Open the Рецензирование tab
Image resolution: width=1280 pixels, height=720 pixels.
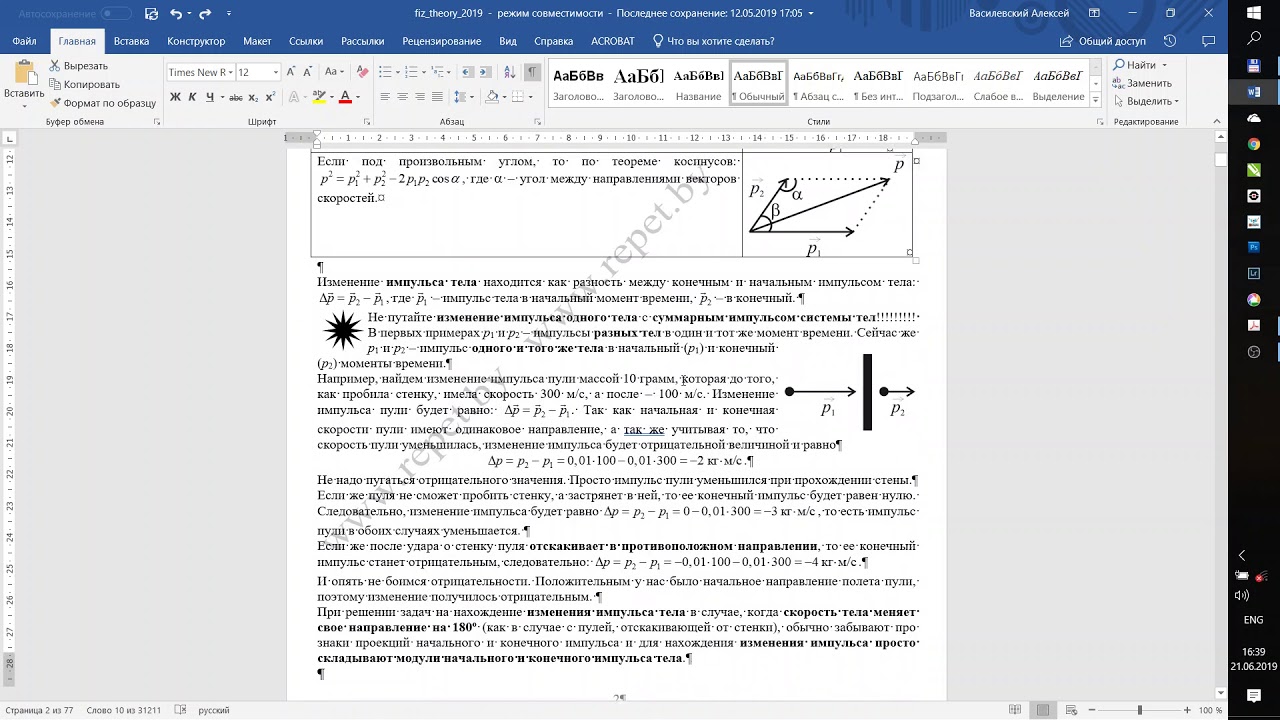[441, 41]
